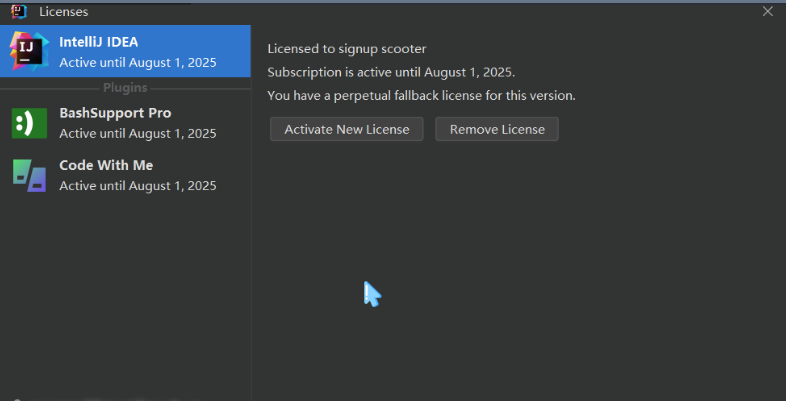Click the Code With Me icon

(x=29, y=175)
